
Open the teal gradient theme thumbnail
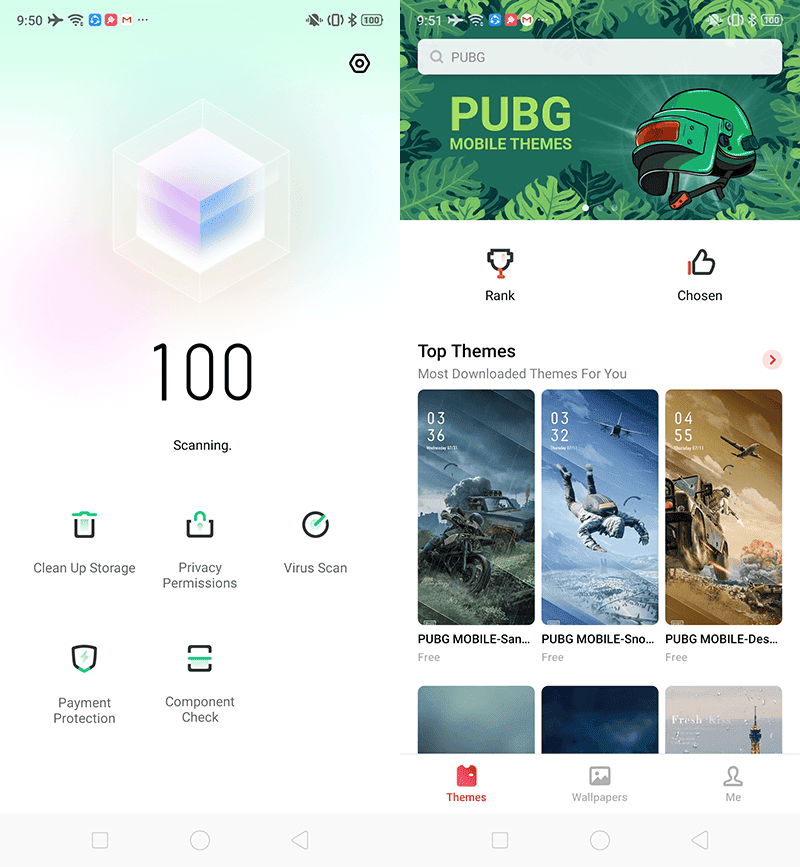click(x=476, y=719)
